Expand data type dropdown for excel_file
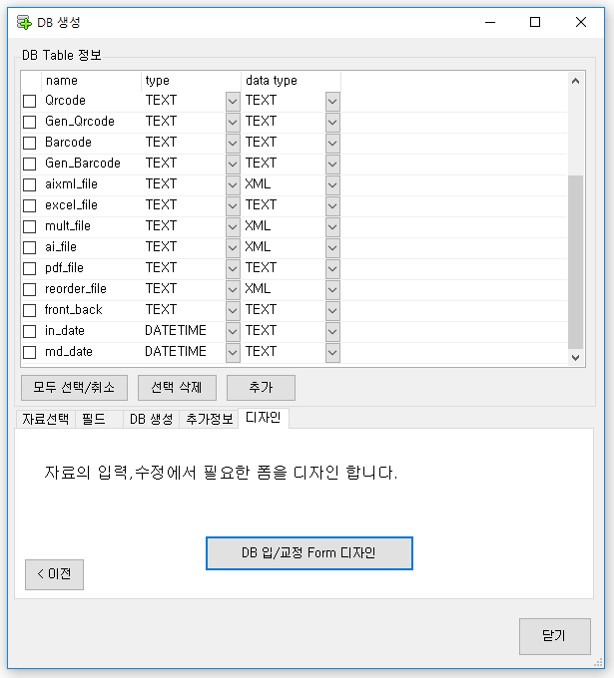The height and width of the screenshot is (678, 614). pos(333,205)
